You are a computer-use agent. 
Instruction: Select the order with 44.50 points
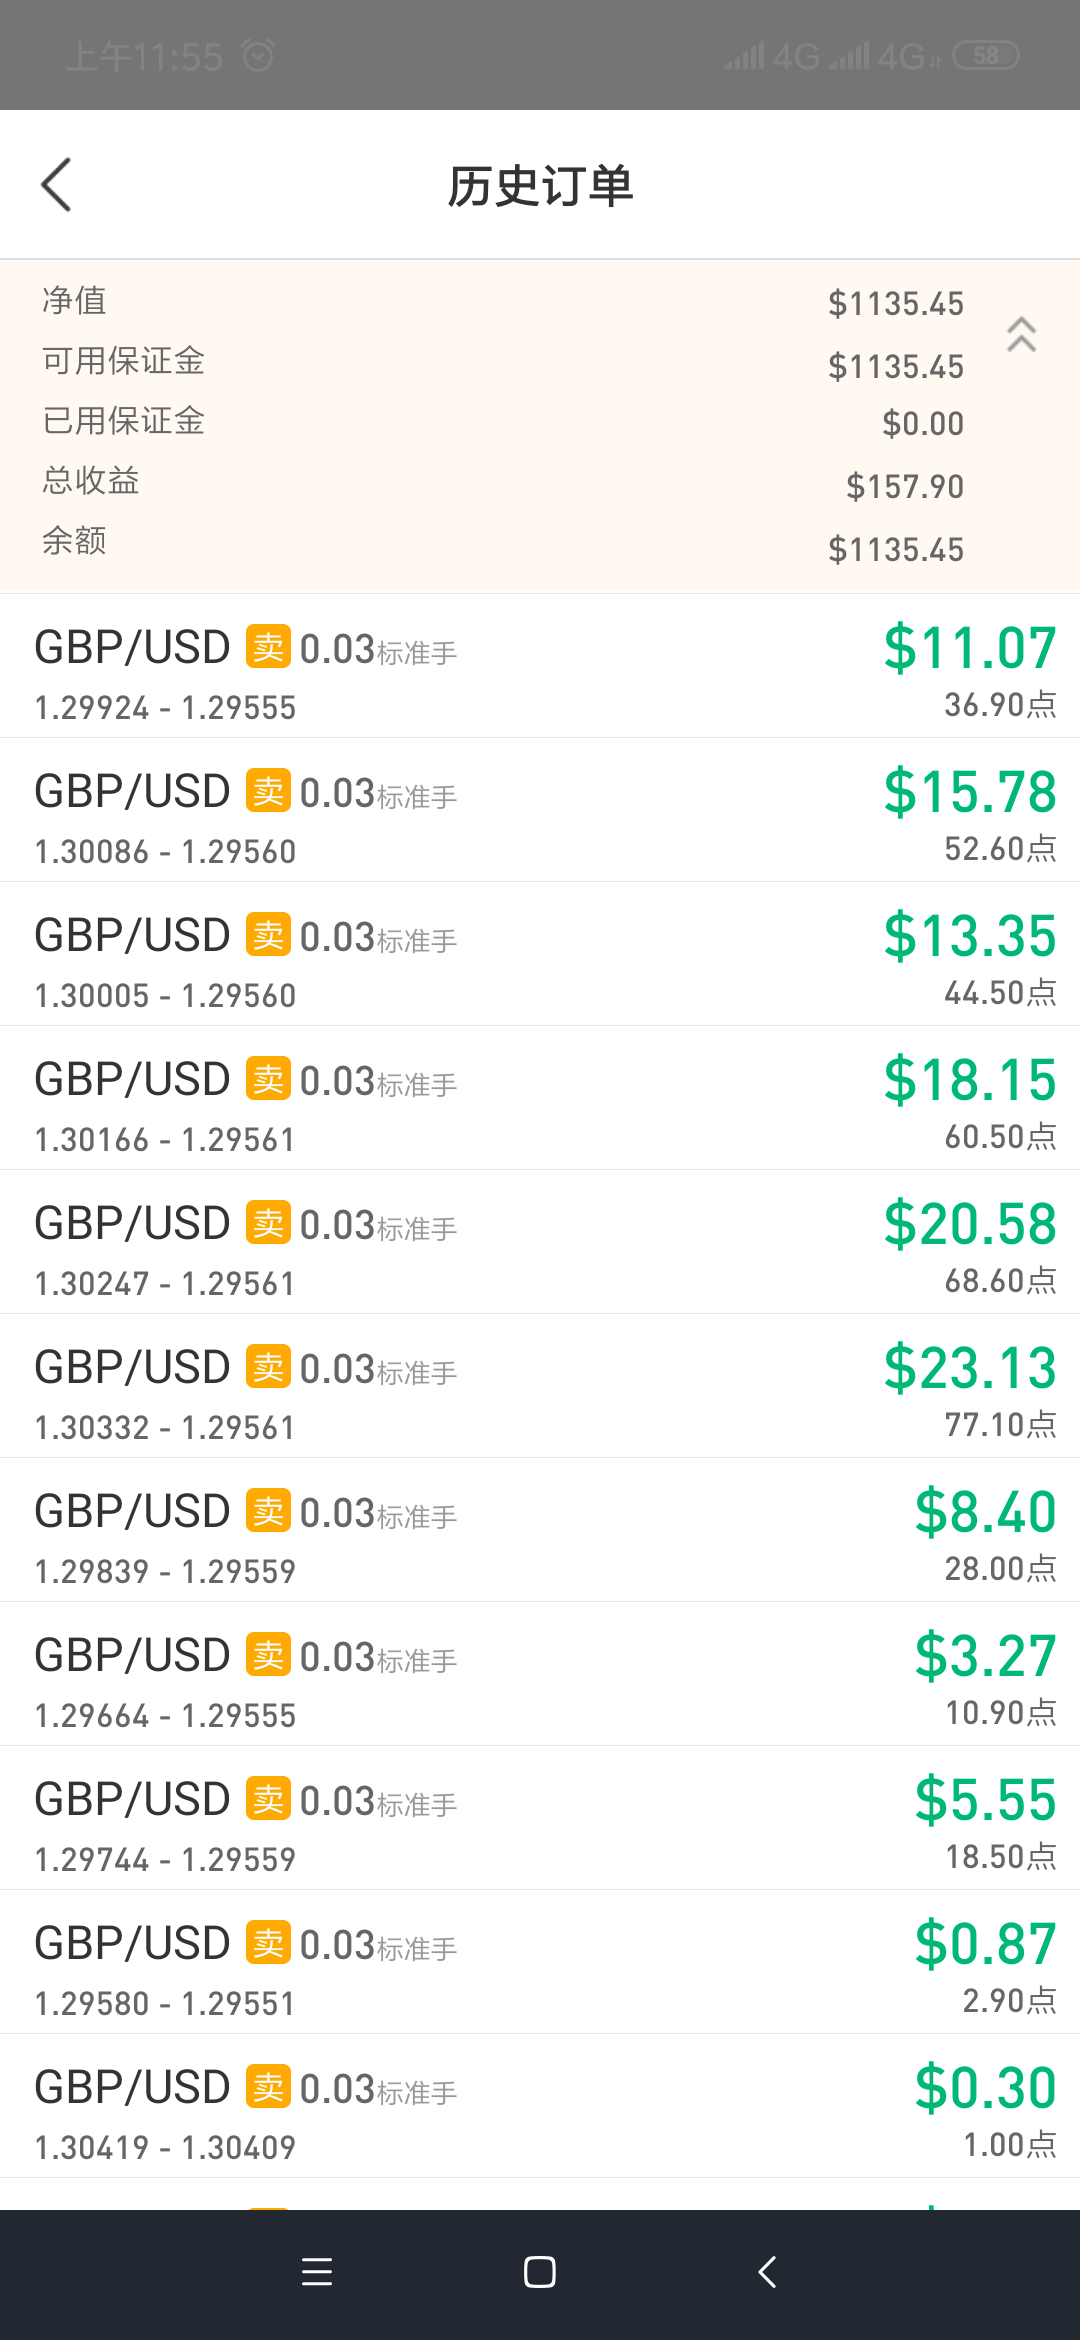tap(540, 955)
